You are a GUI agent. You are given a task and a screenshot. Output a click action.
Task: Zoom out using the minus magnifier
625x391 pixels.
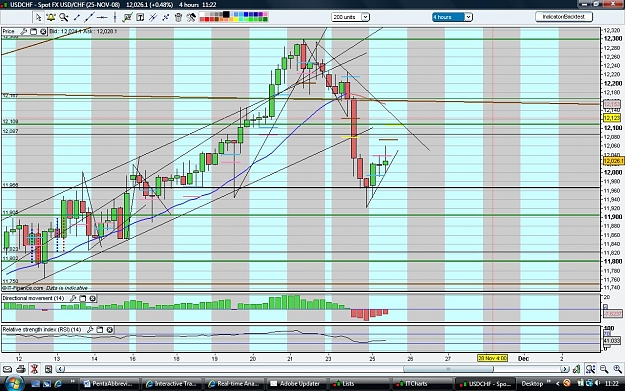click(604, 369)
